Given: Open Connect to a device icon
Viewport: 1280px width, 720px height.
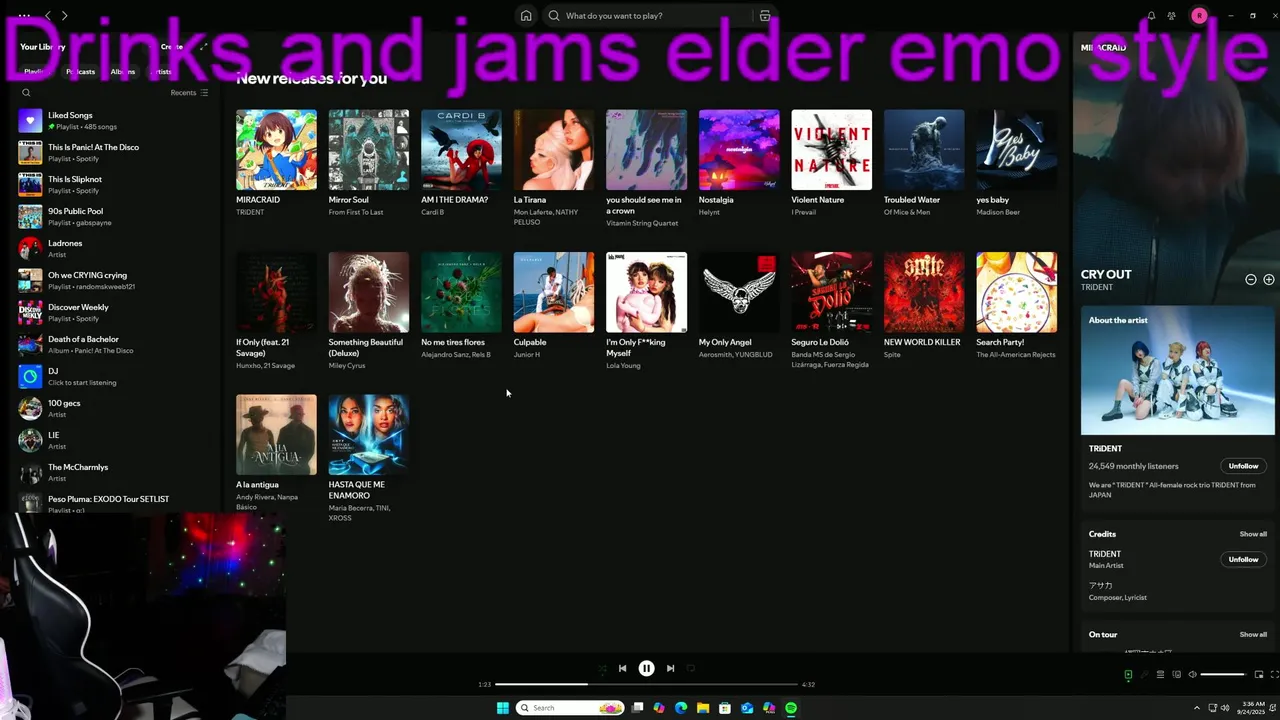Looking at the screenshot, I should [x=1176, y=675].
